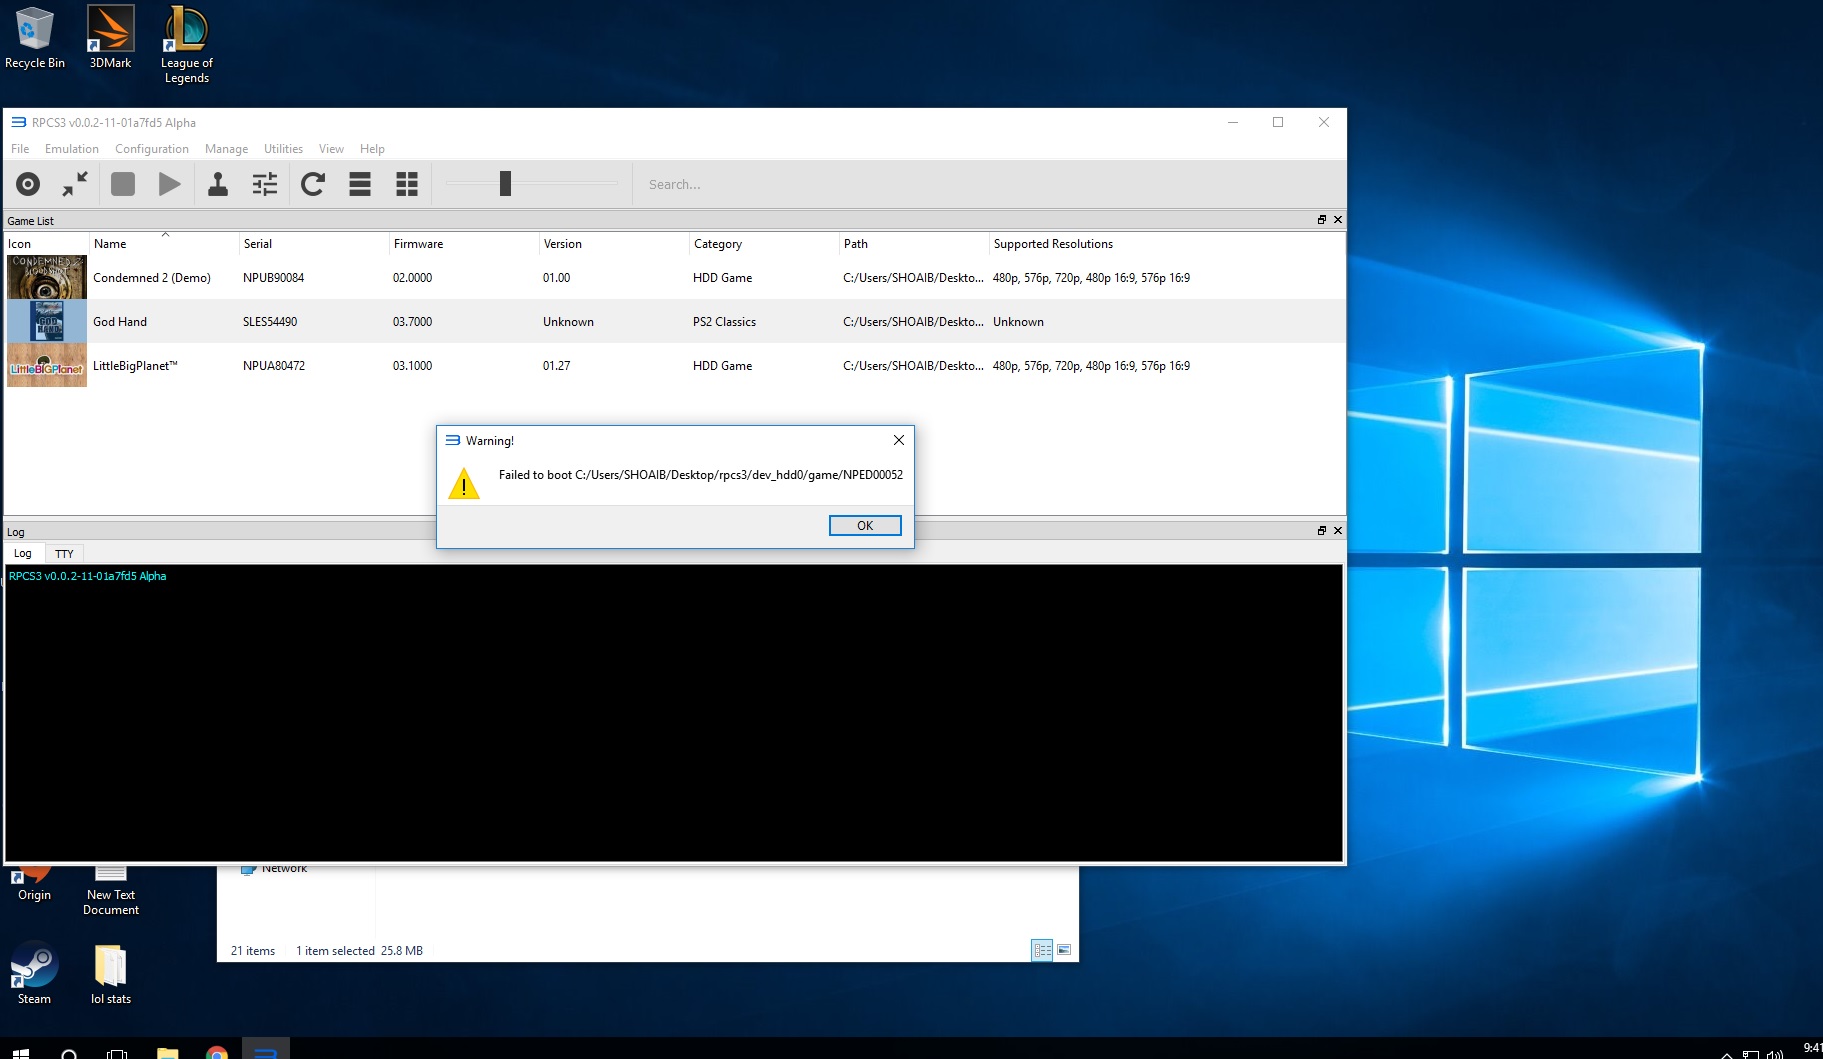Open the Emulation menu
Screen dimensions: 1823x1059
pos(71,149)
